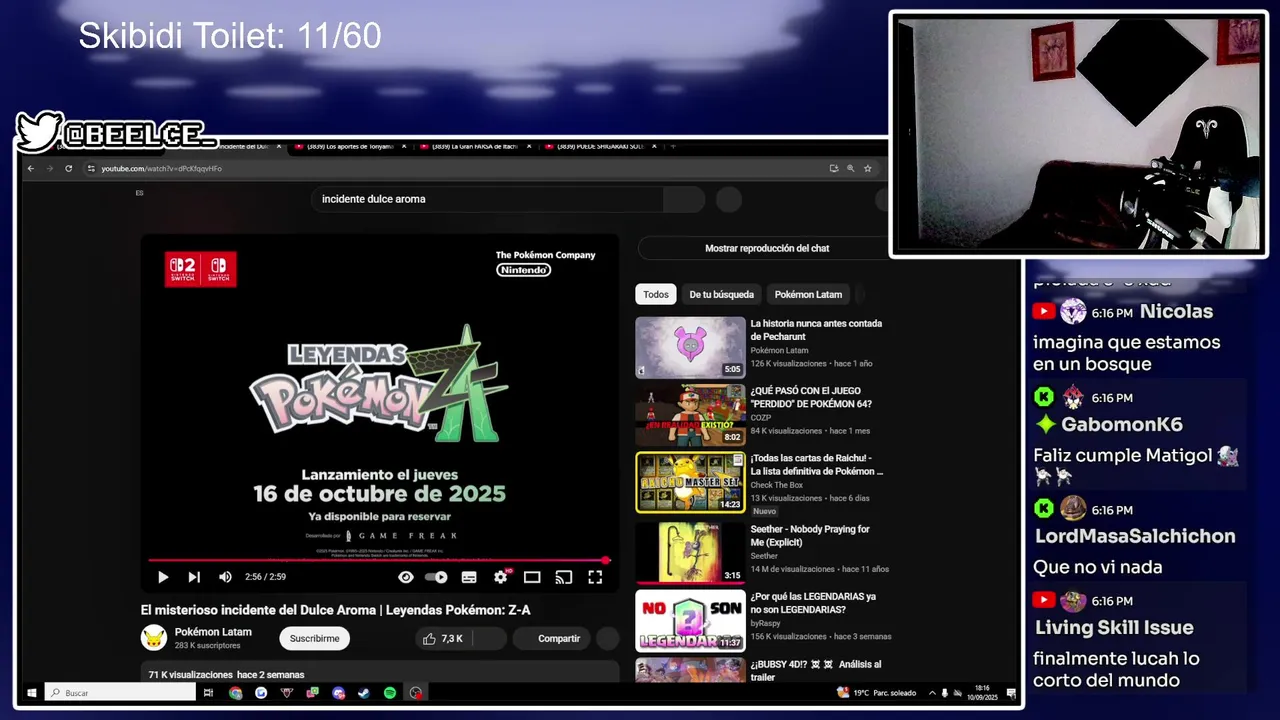The image size is (1280, 720).
Task: Click the zoom magnifier icon in address bar
Action: coord(851,168)
